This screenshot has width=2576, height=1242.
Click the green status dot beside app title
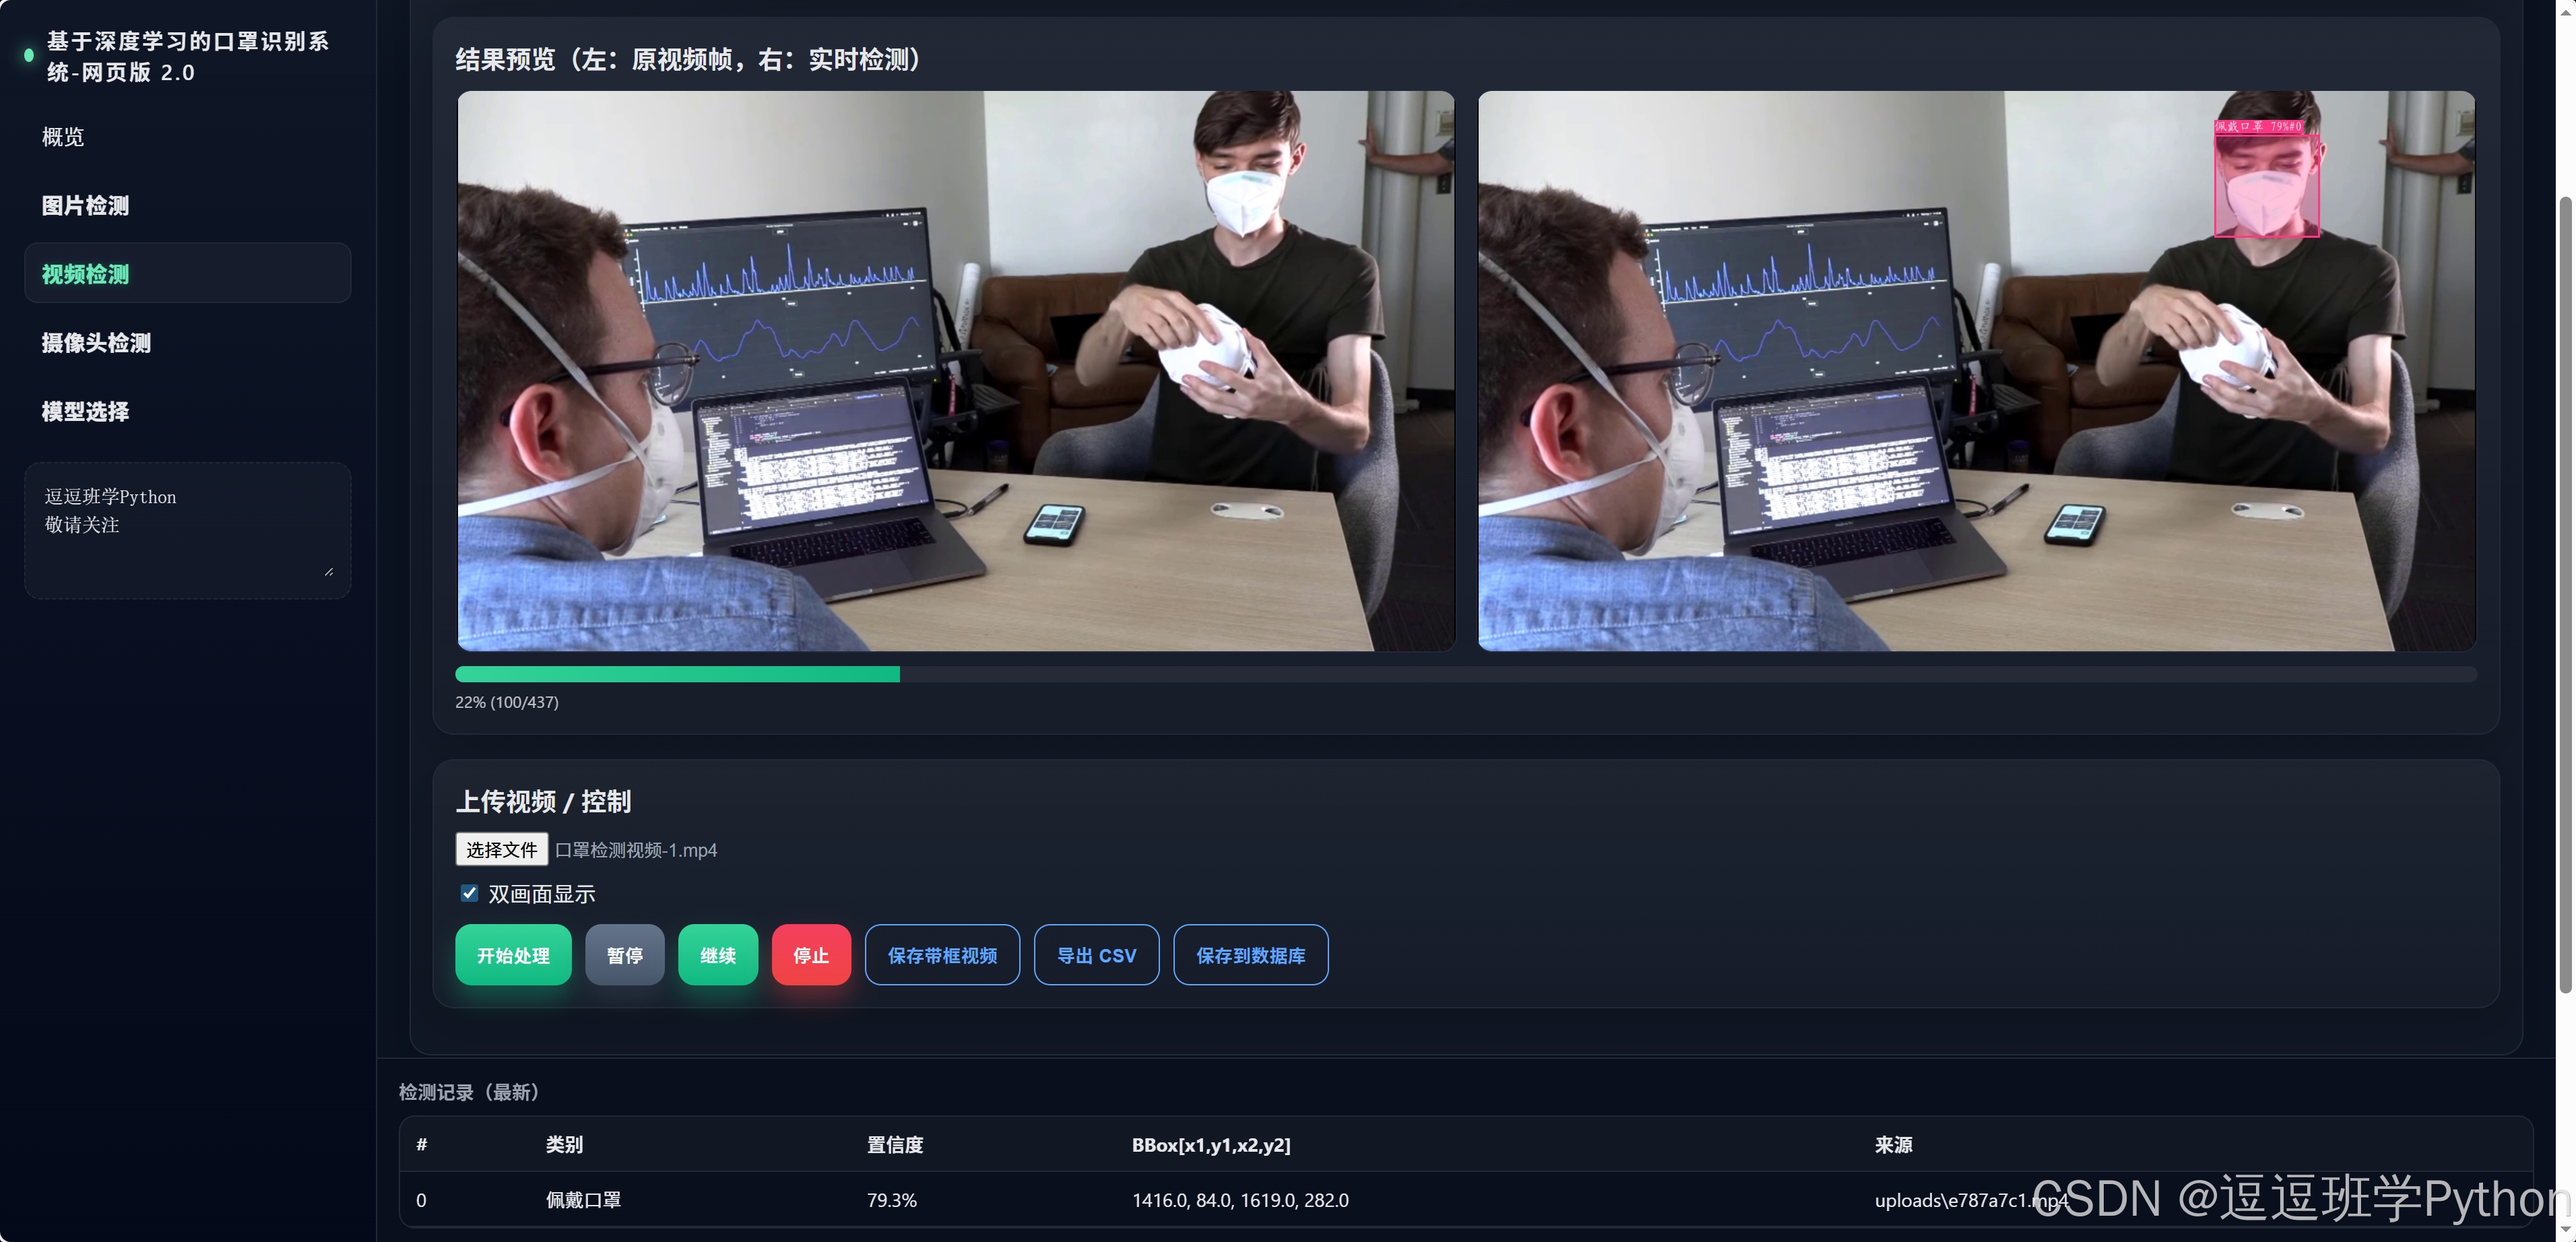29,56
